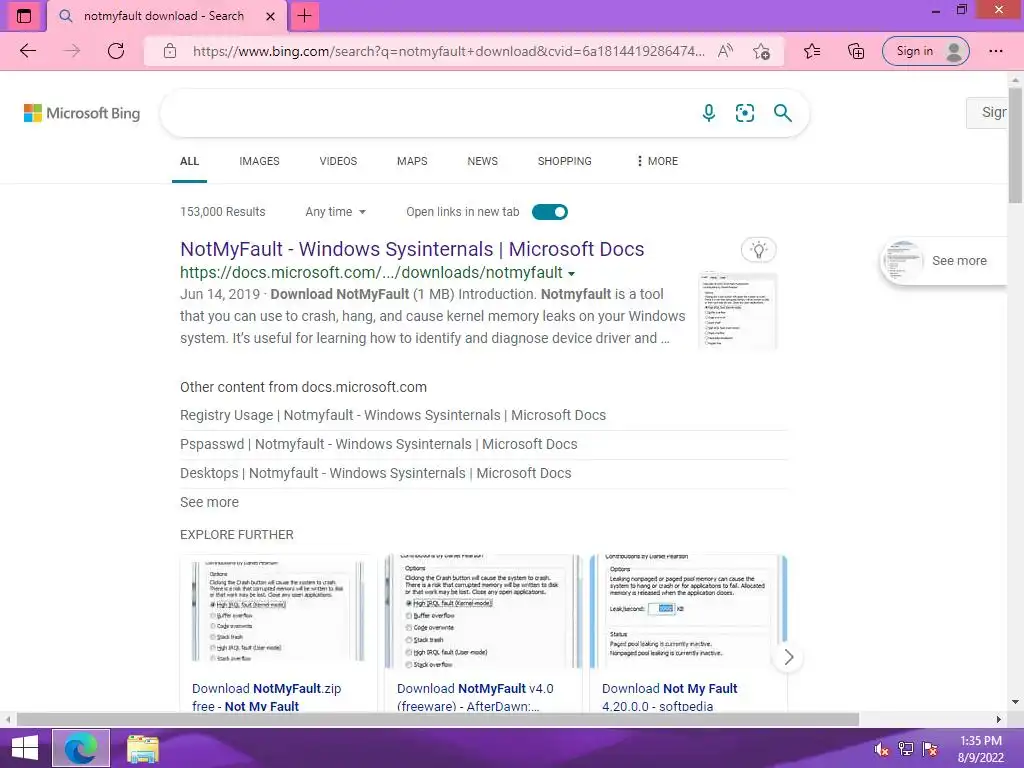
Task: Click the Bing page Sign in button
Action: point(987,112)
